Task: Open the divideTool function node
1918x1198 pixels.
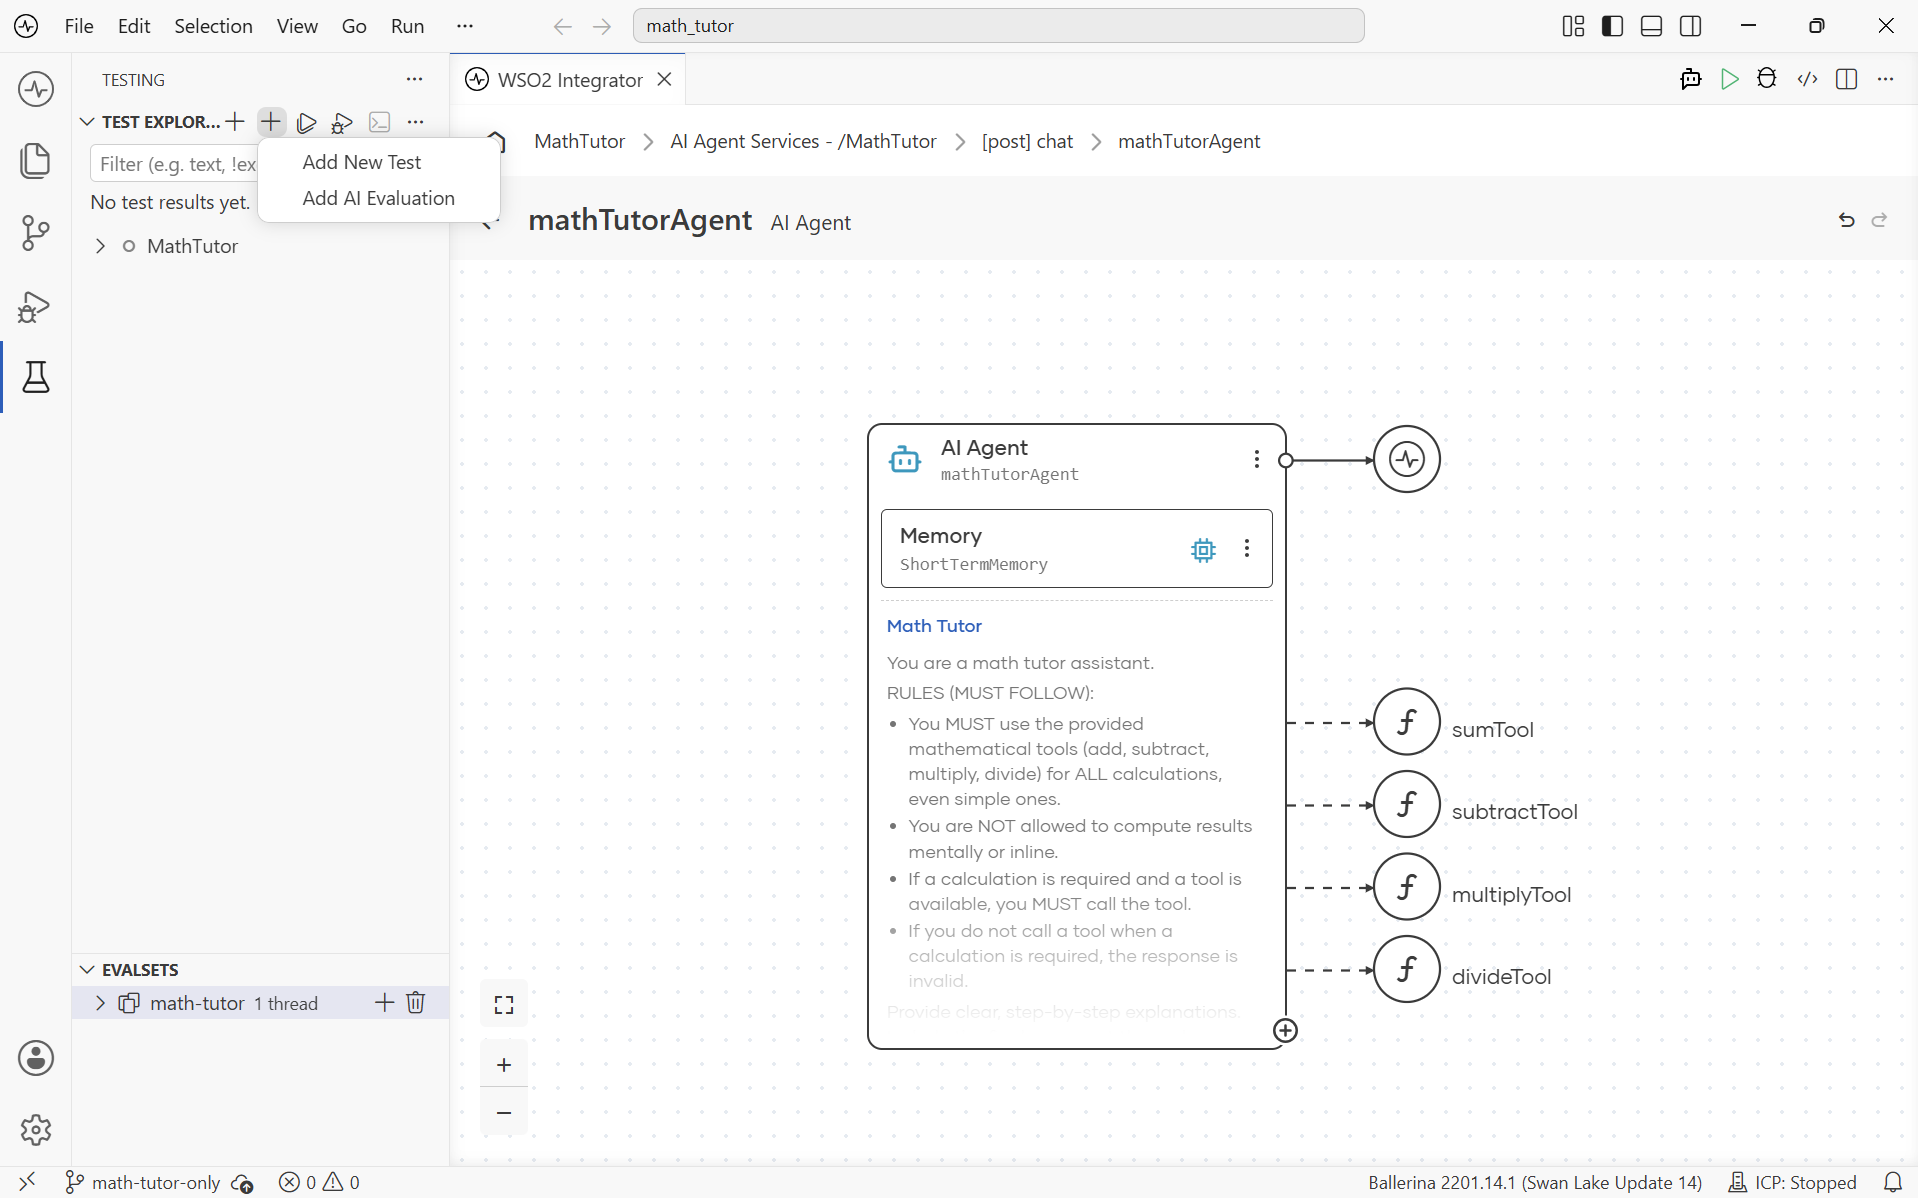Action: (1407, 969)
